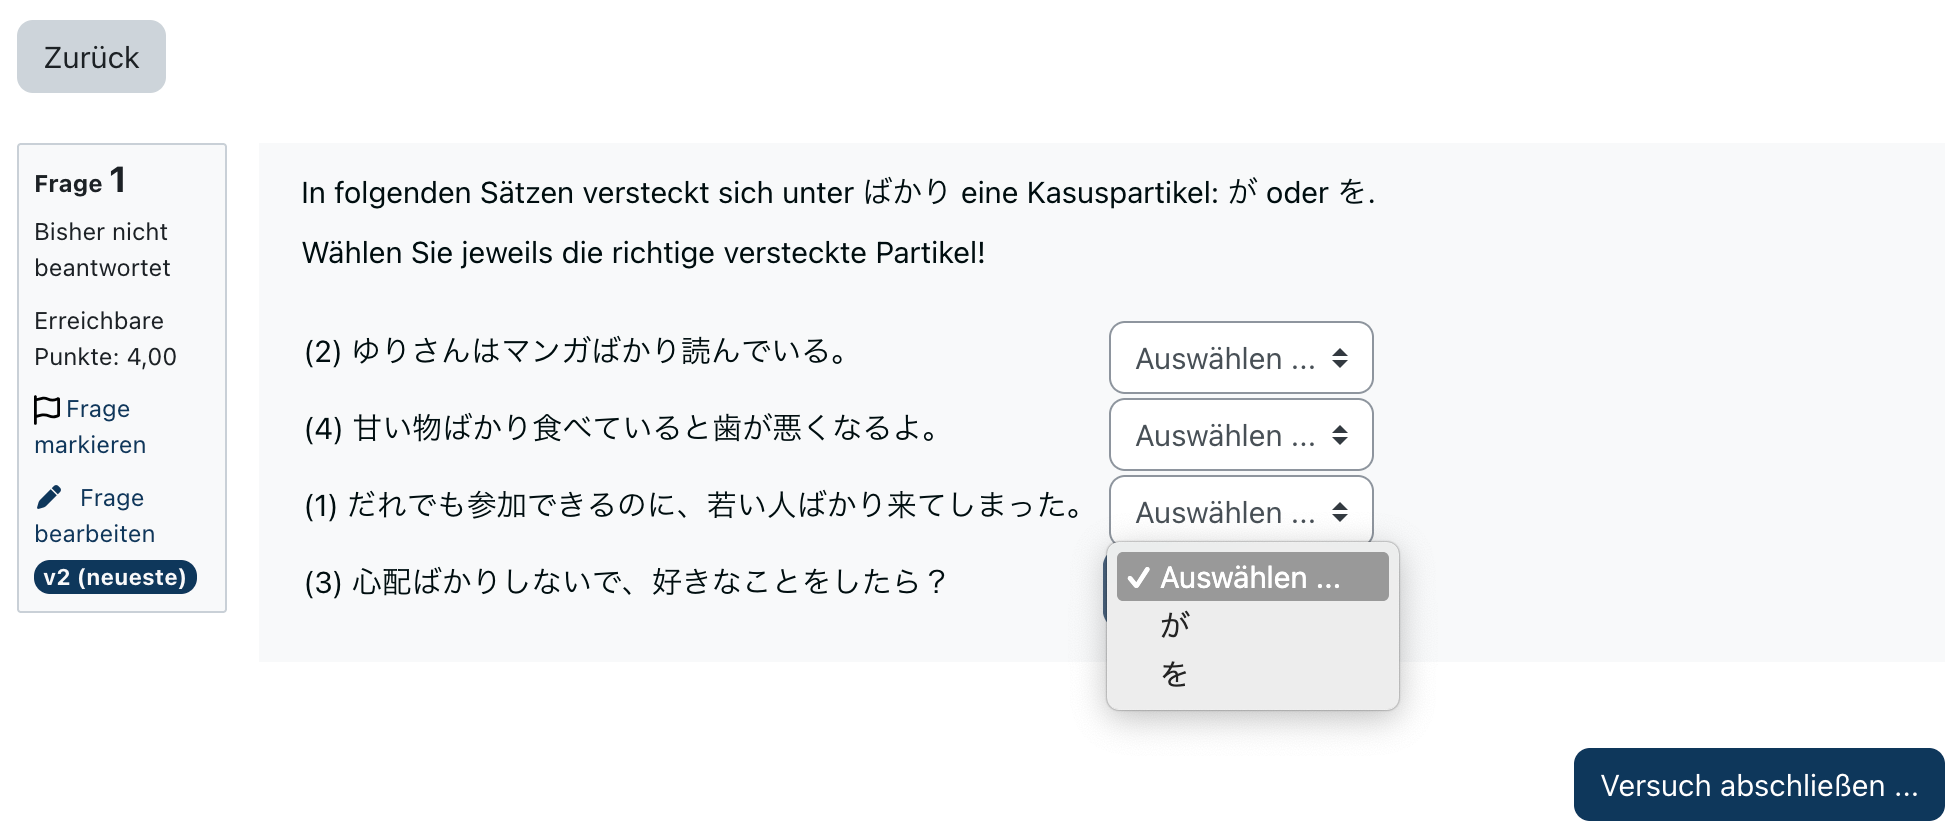
Task: Open the Frage bearbeiten link
Action: pos(94,516)
